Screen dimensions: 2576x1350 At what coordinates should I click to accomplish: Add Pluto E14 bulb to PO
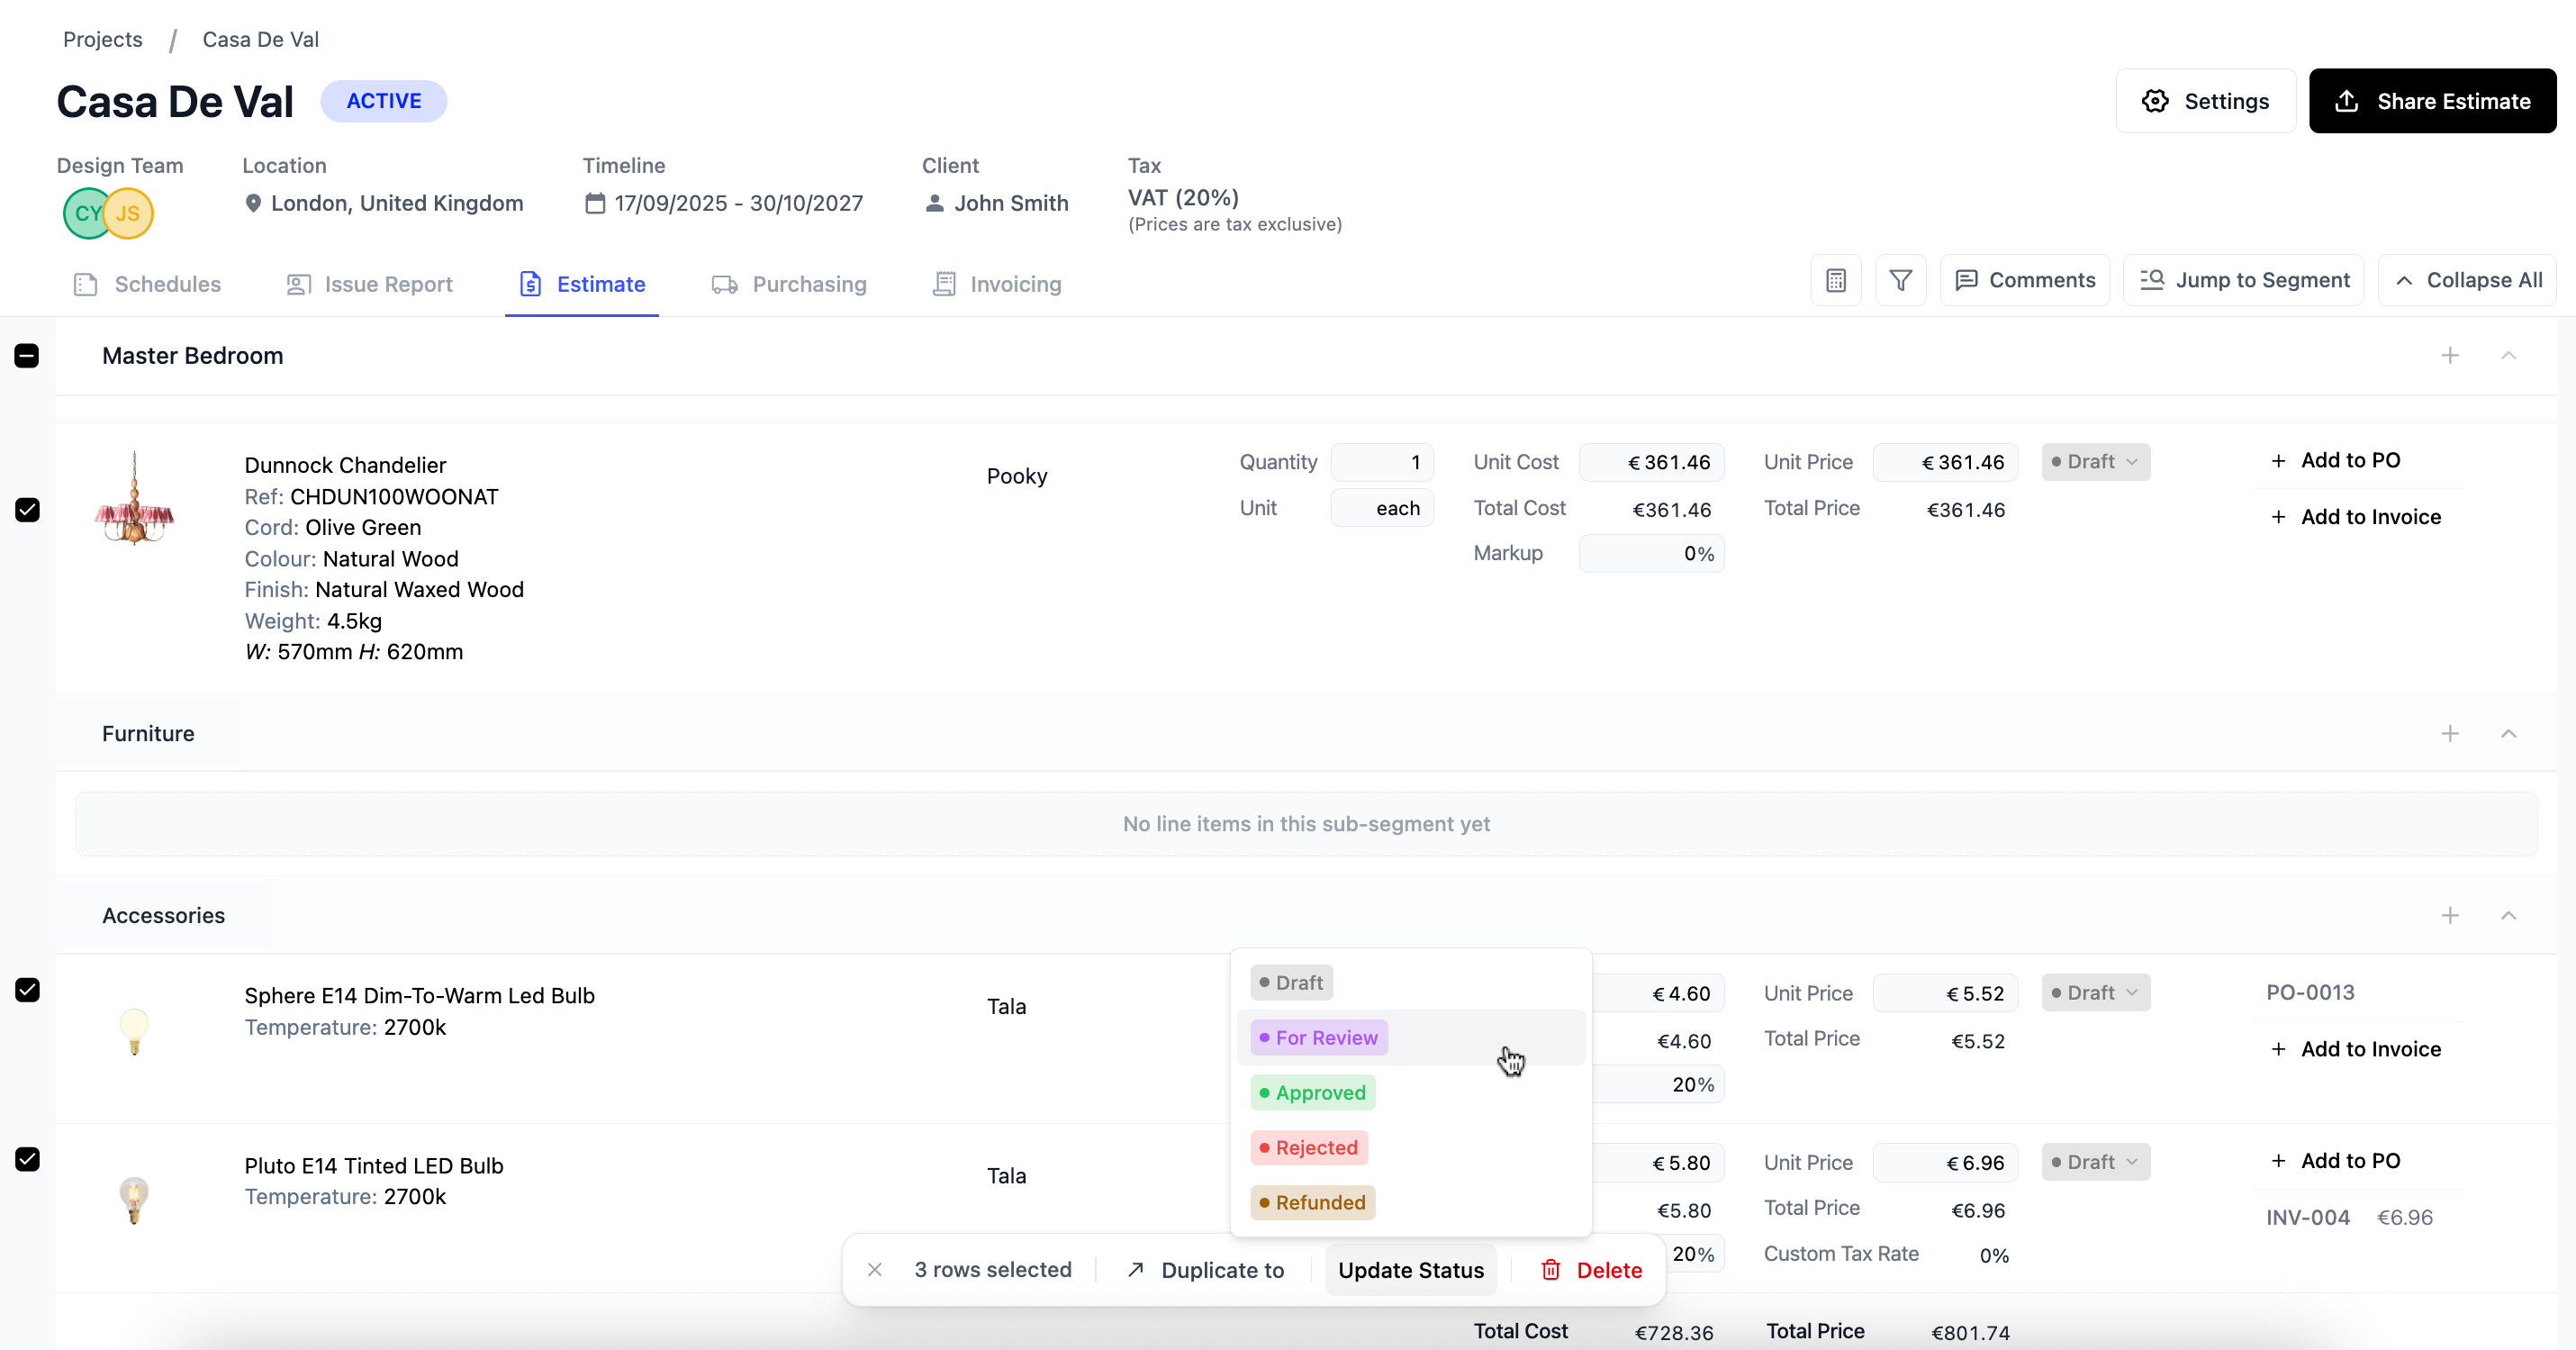[x=2336, y=1161]
